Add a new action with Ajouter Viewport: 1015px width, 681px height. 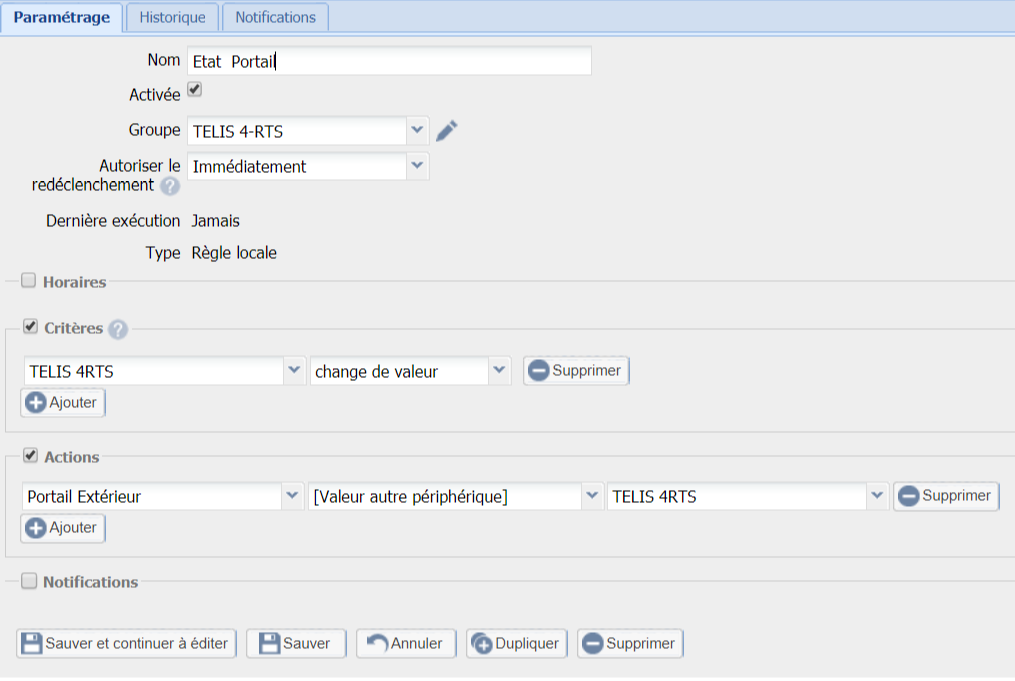(63, 528)
